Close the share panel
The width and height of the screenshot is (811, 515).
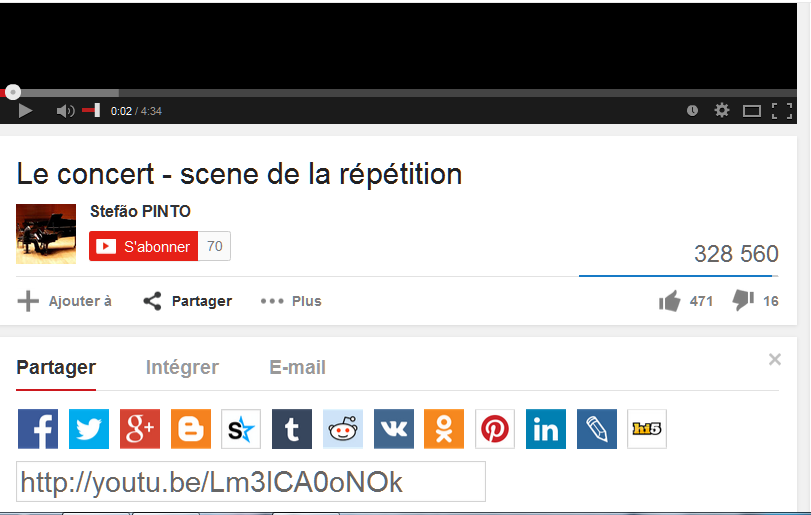pos(774,359)
